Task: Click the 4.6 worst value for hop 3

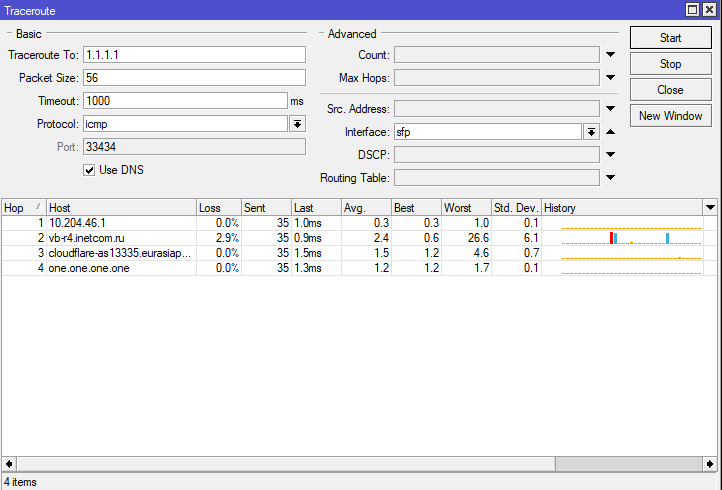Action: 481,253
